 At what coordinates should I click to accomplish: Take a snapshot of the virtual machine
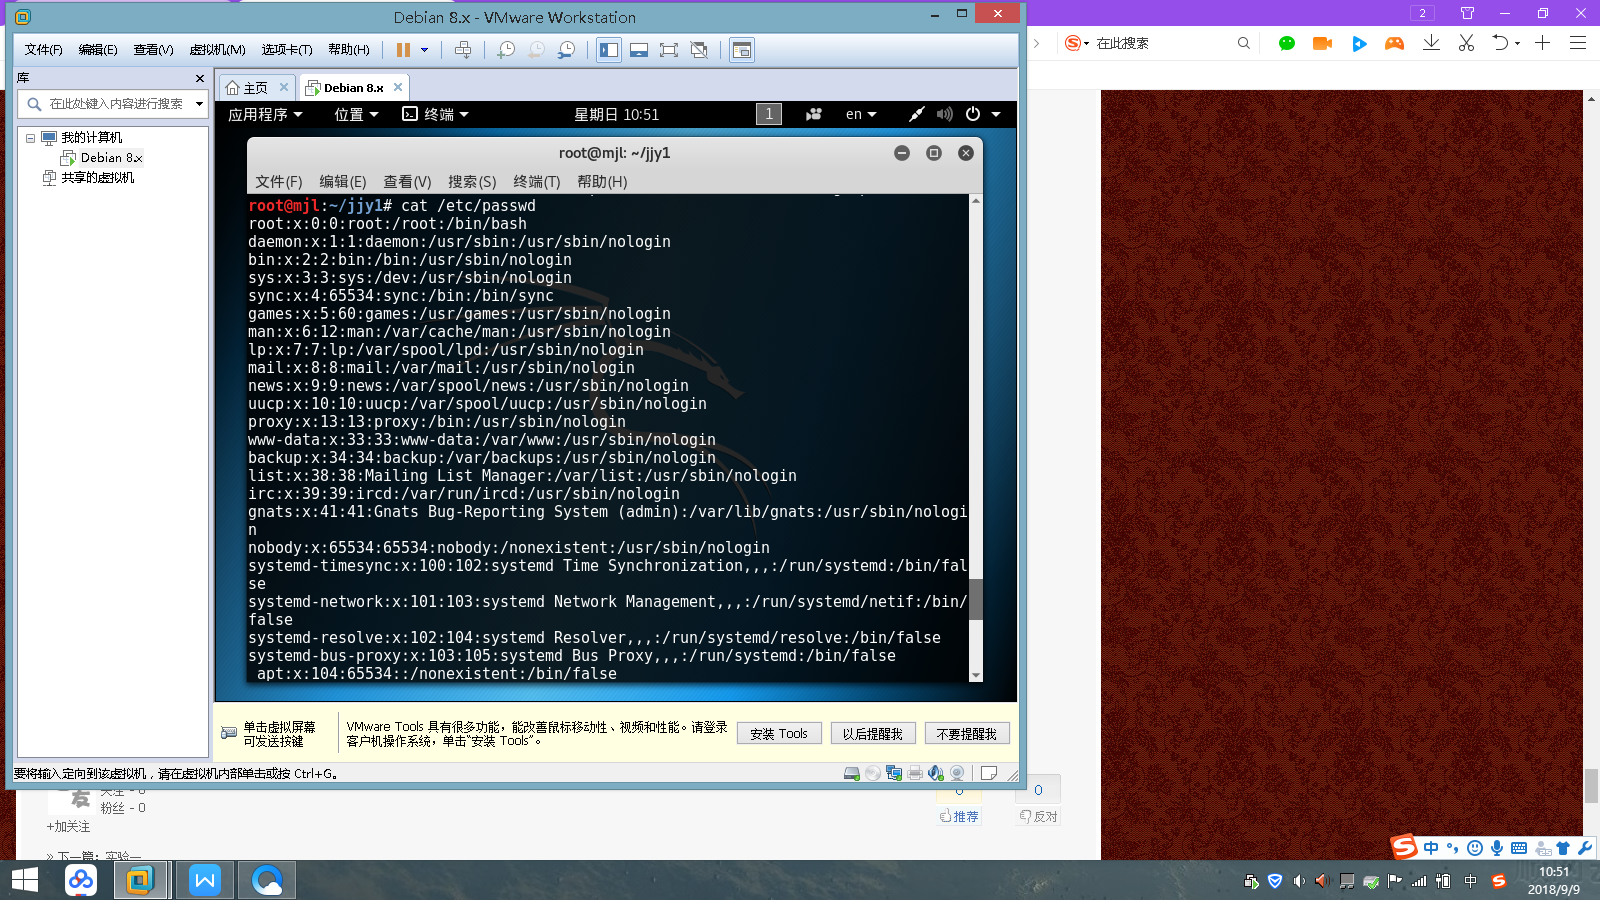[x=506, y=50]
